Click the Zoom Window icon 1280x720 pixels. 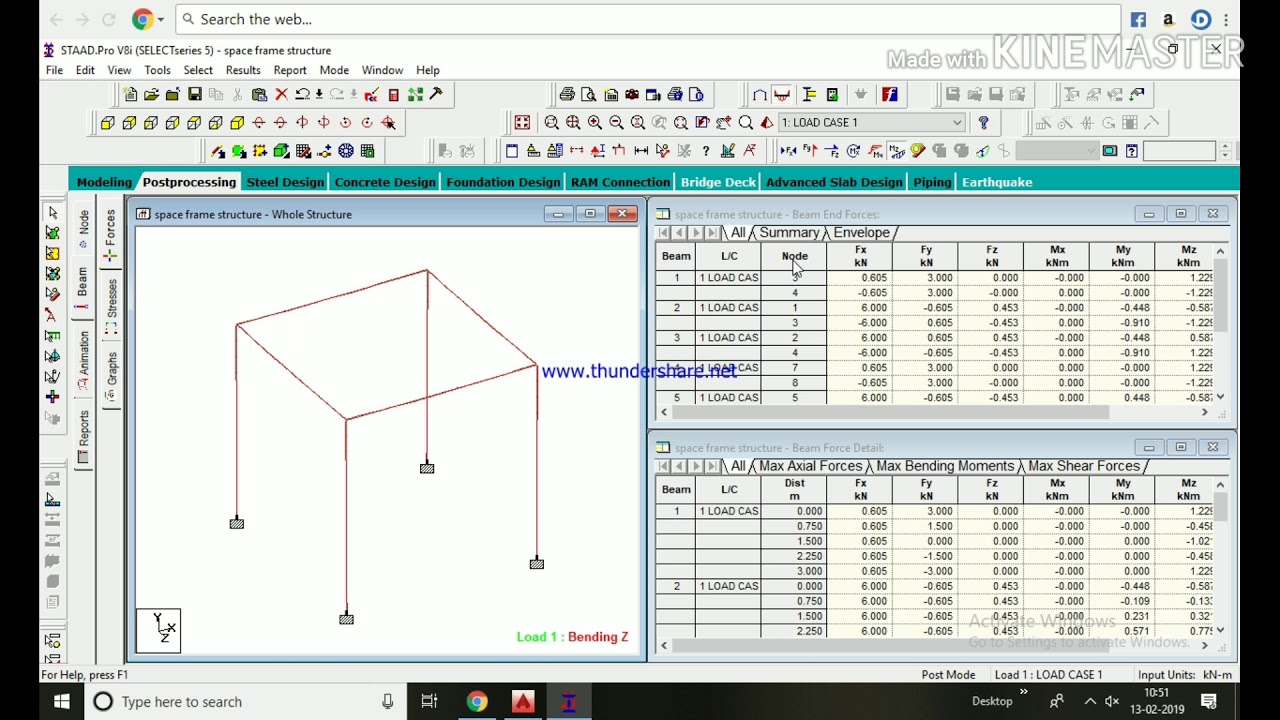click(551, 122)
